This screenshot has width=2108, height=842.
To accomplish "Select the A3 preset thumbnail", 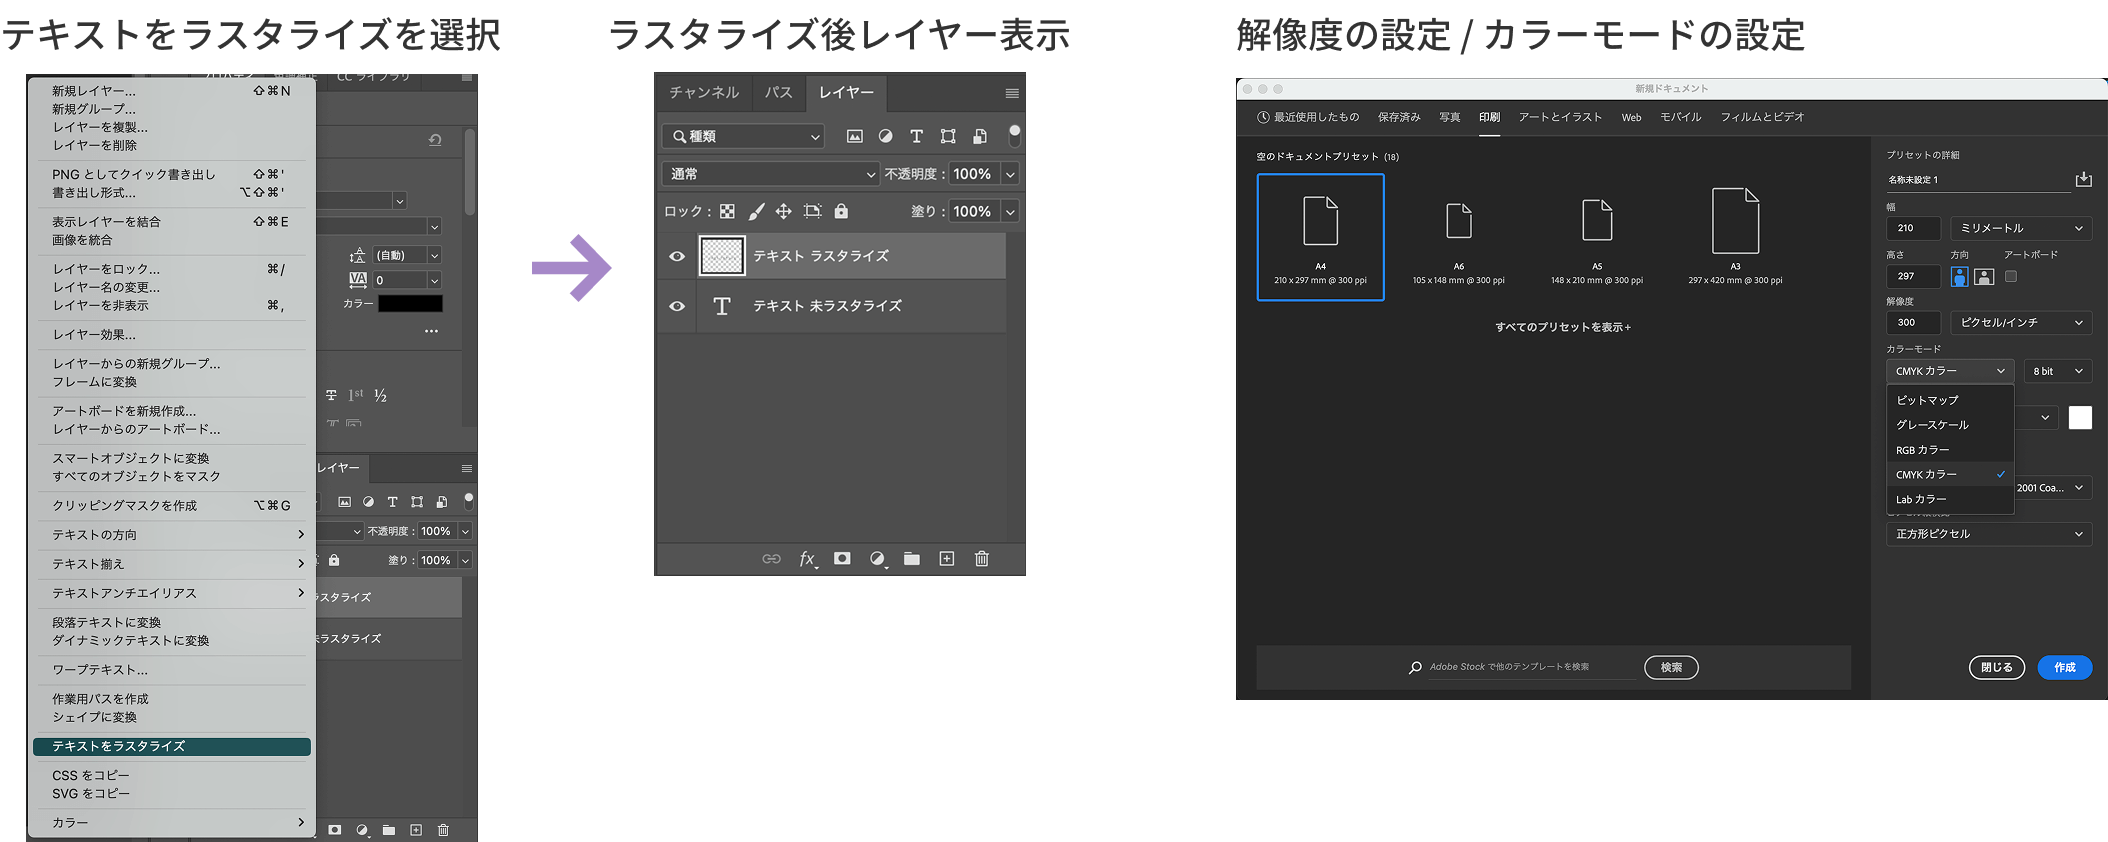I will (1735, 236).
